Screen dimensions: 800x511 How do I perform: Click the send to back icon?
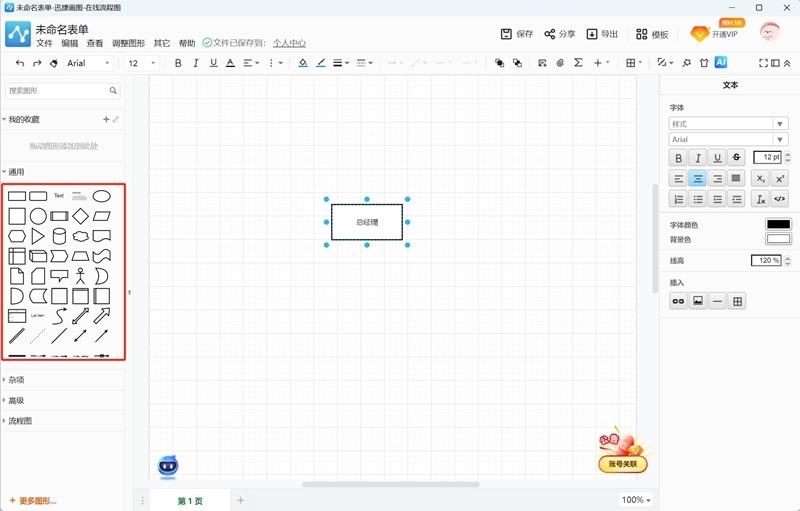click(x=517, y=63)
